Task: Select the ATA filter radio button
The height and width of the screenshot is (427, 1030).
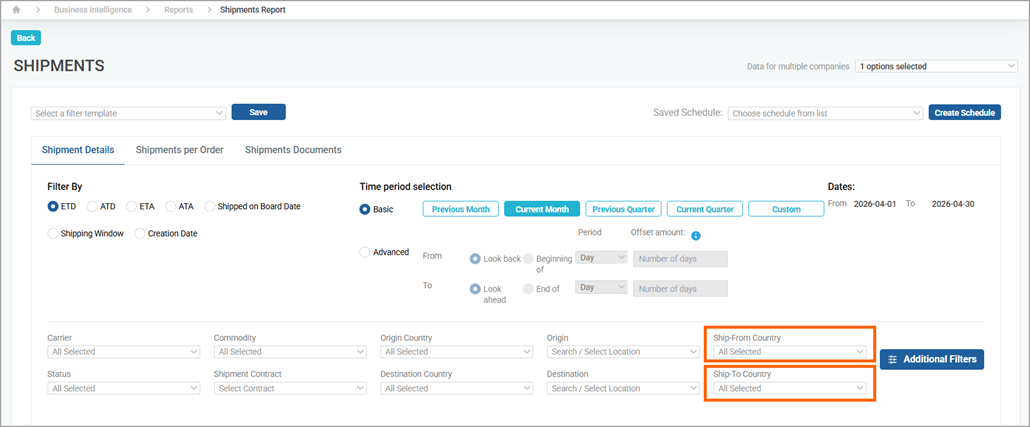Action: (171, 206)
